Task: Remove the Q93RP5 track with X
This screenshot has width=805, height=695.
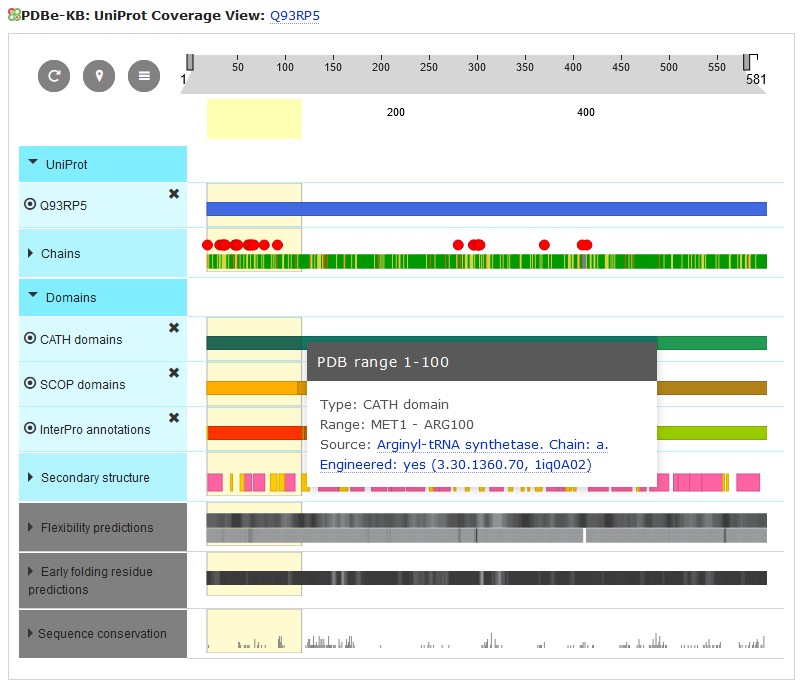Action: pyautogui.click(x=174, y=194)
